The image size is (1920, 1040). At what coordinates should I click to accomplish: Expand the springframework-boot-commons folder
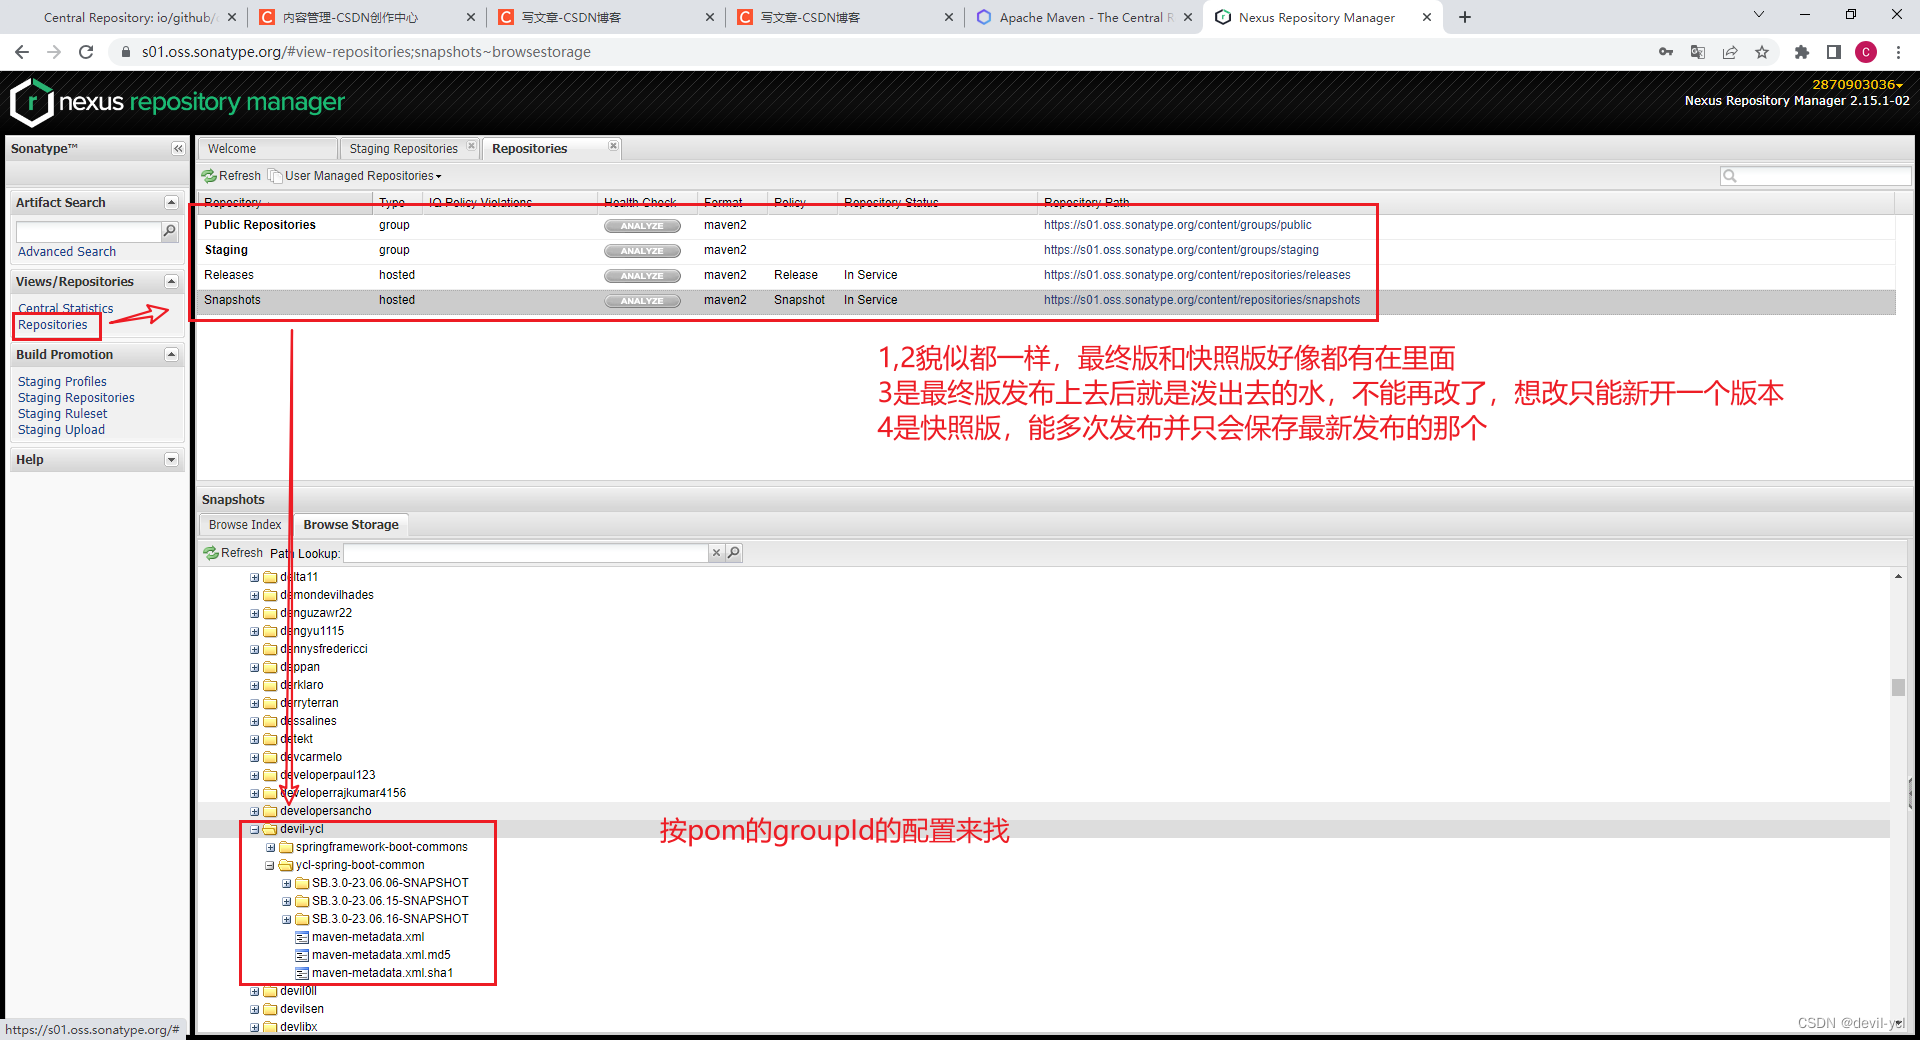(270, 847)
